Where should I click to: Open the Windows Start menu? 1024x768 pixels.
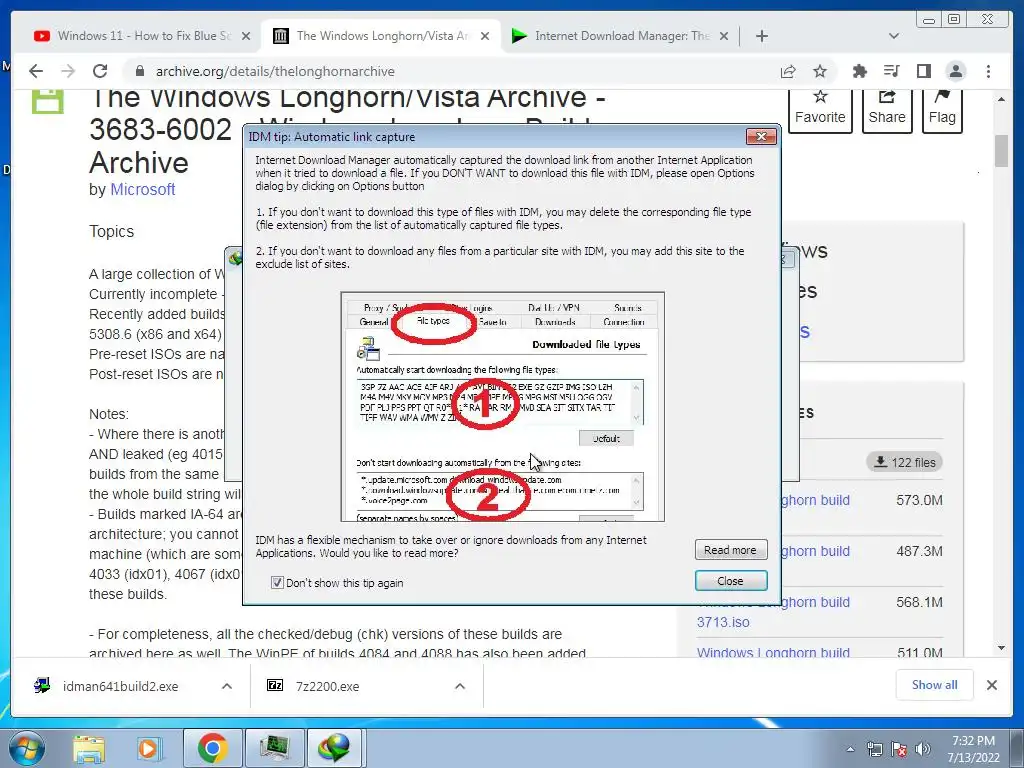(26, 749)
